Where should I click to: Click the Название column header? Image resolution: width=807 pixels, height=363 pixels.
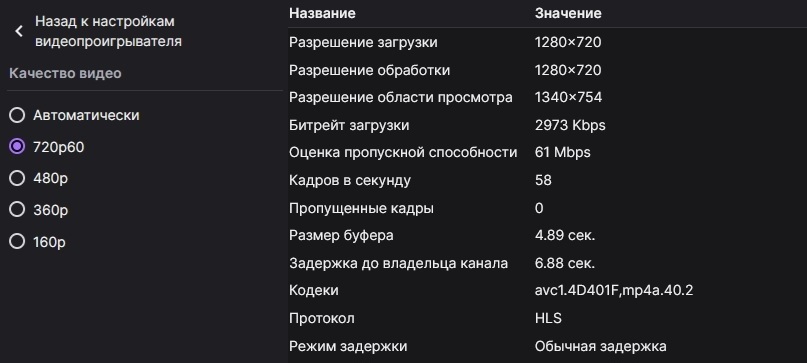tap(322, 13)
